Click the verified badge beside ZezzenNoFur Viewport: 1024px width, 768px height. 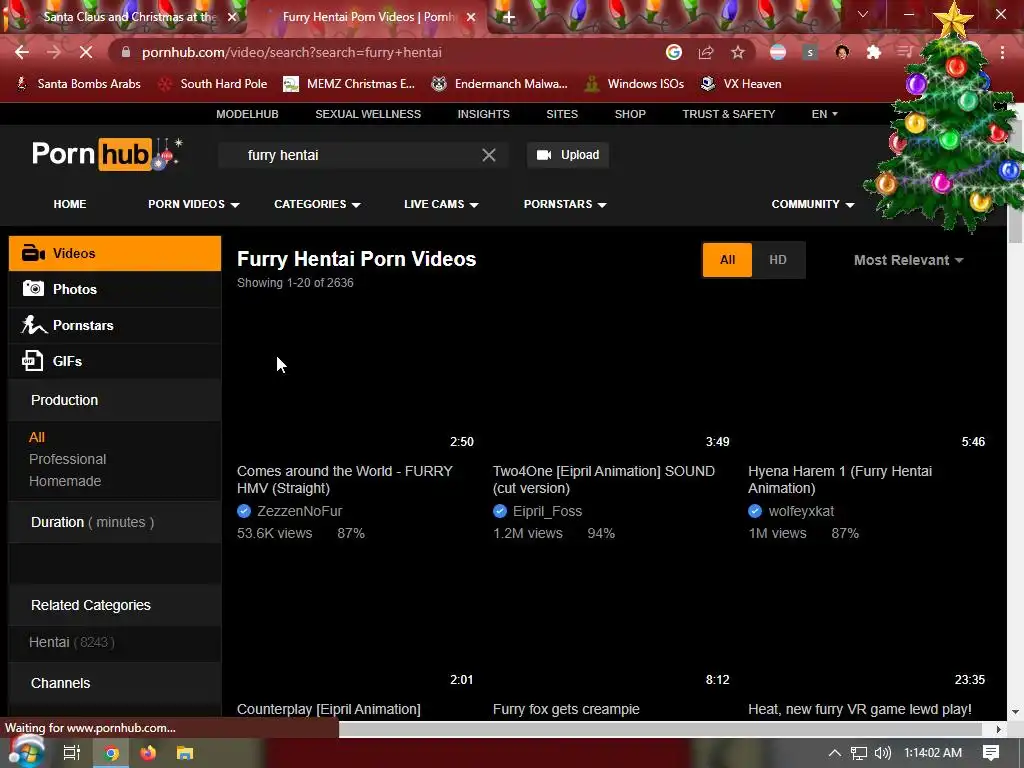(244, 511)
